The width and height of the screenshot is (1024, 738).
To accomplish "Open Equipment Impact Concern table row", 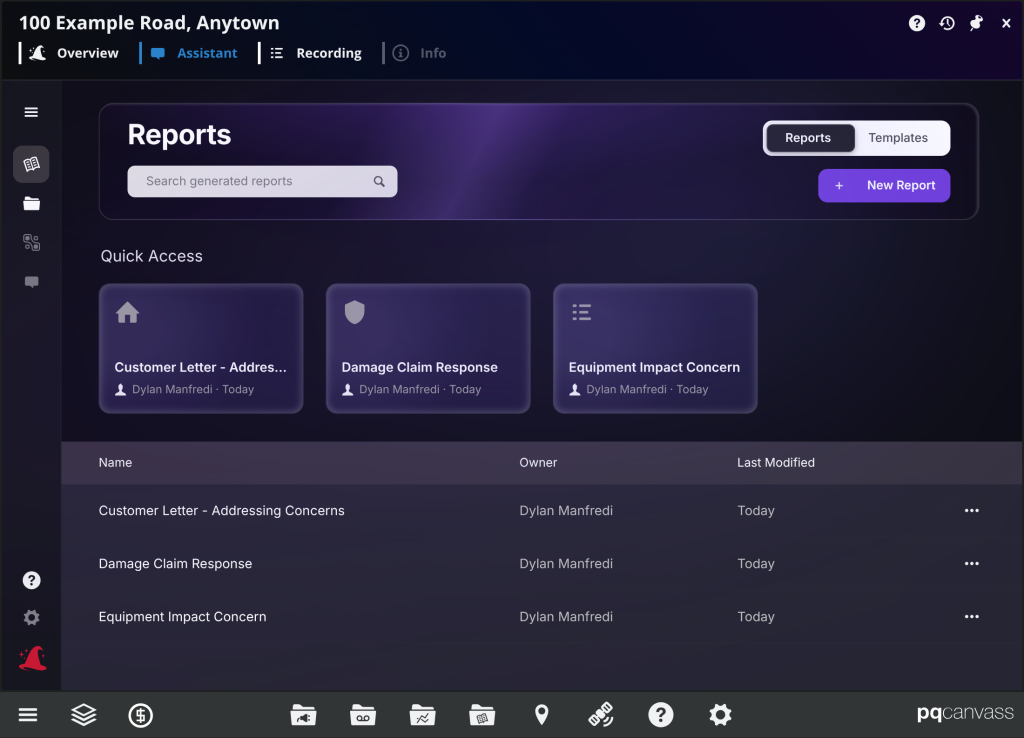I will click(x=542, y=617).
